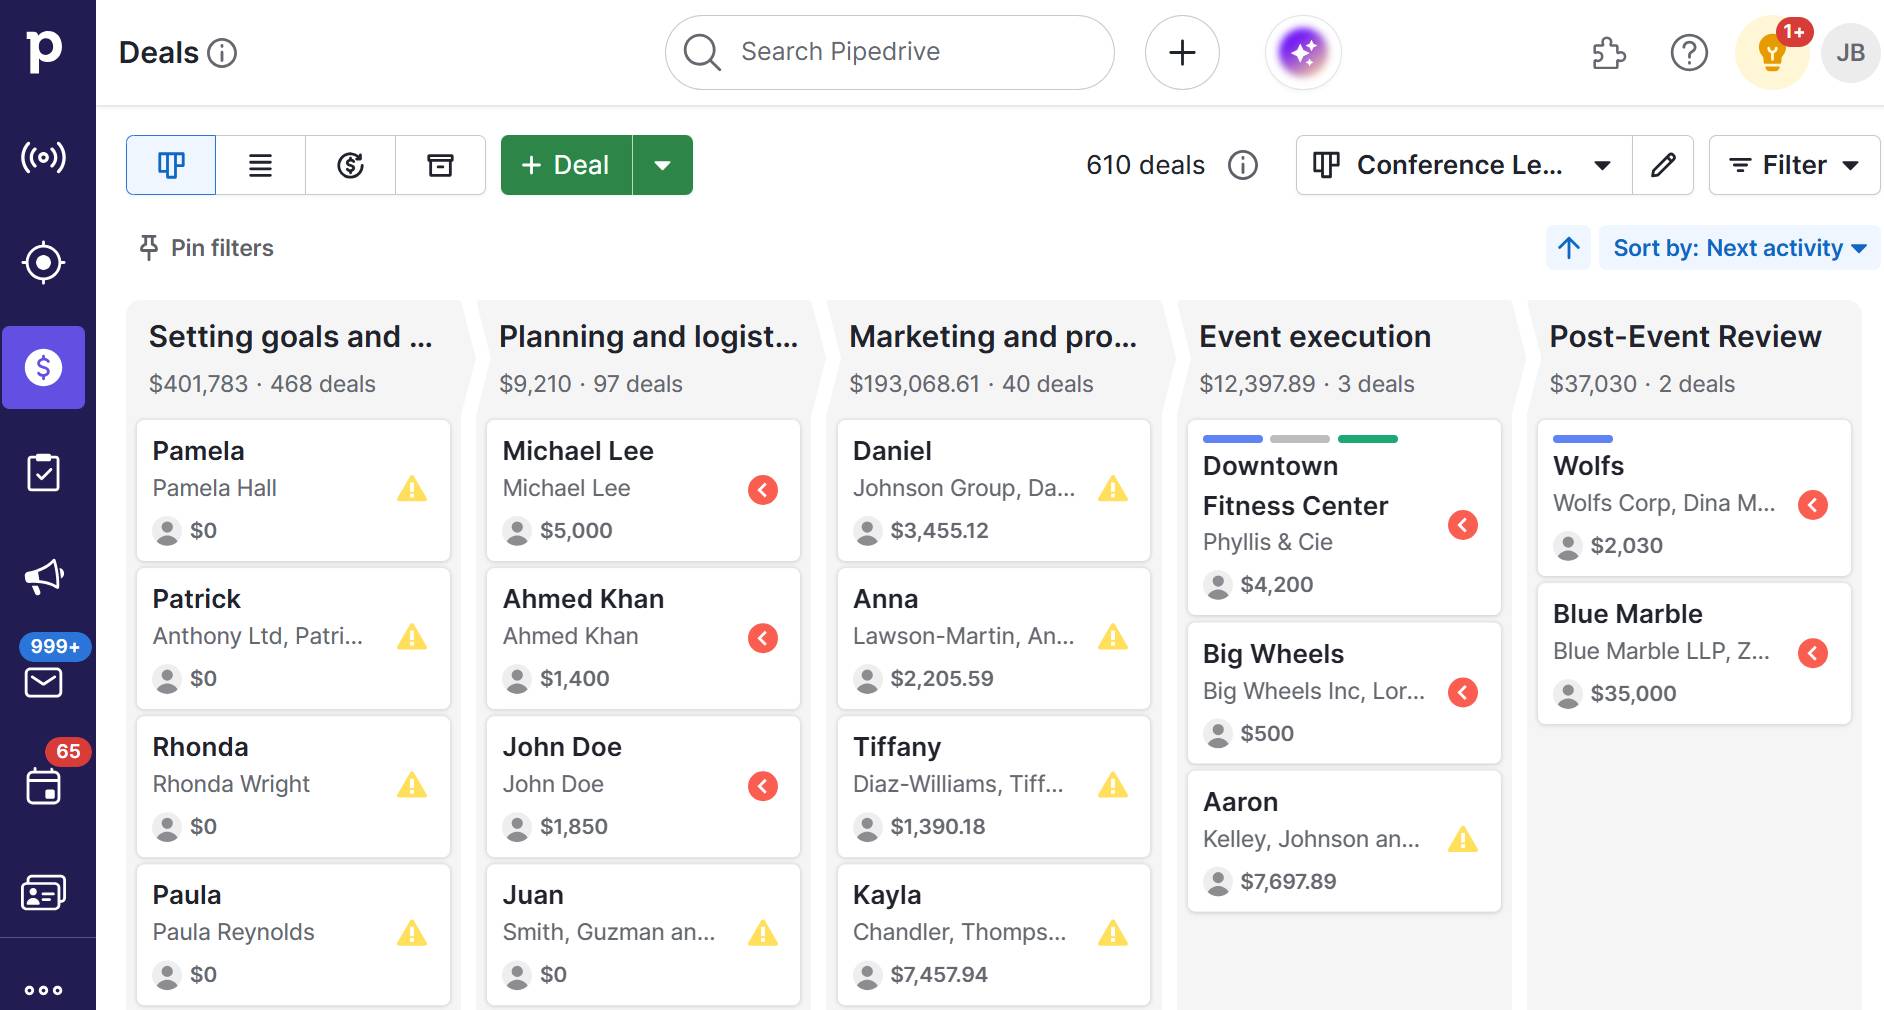Switch to Archive view

click(x=440, y=165)
